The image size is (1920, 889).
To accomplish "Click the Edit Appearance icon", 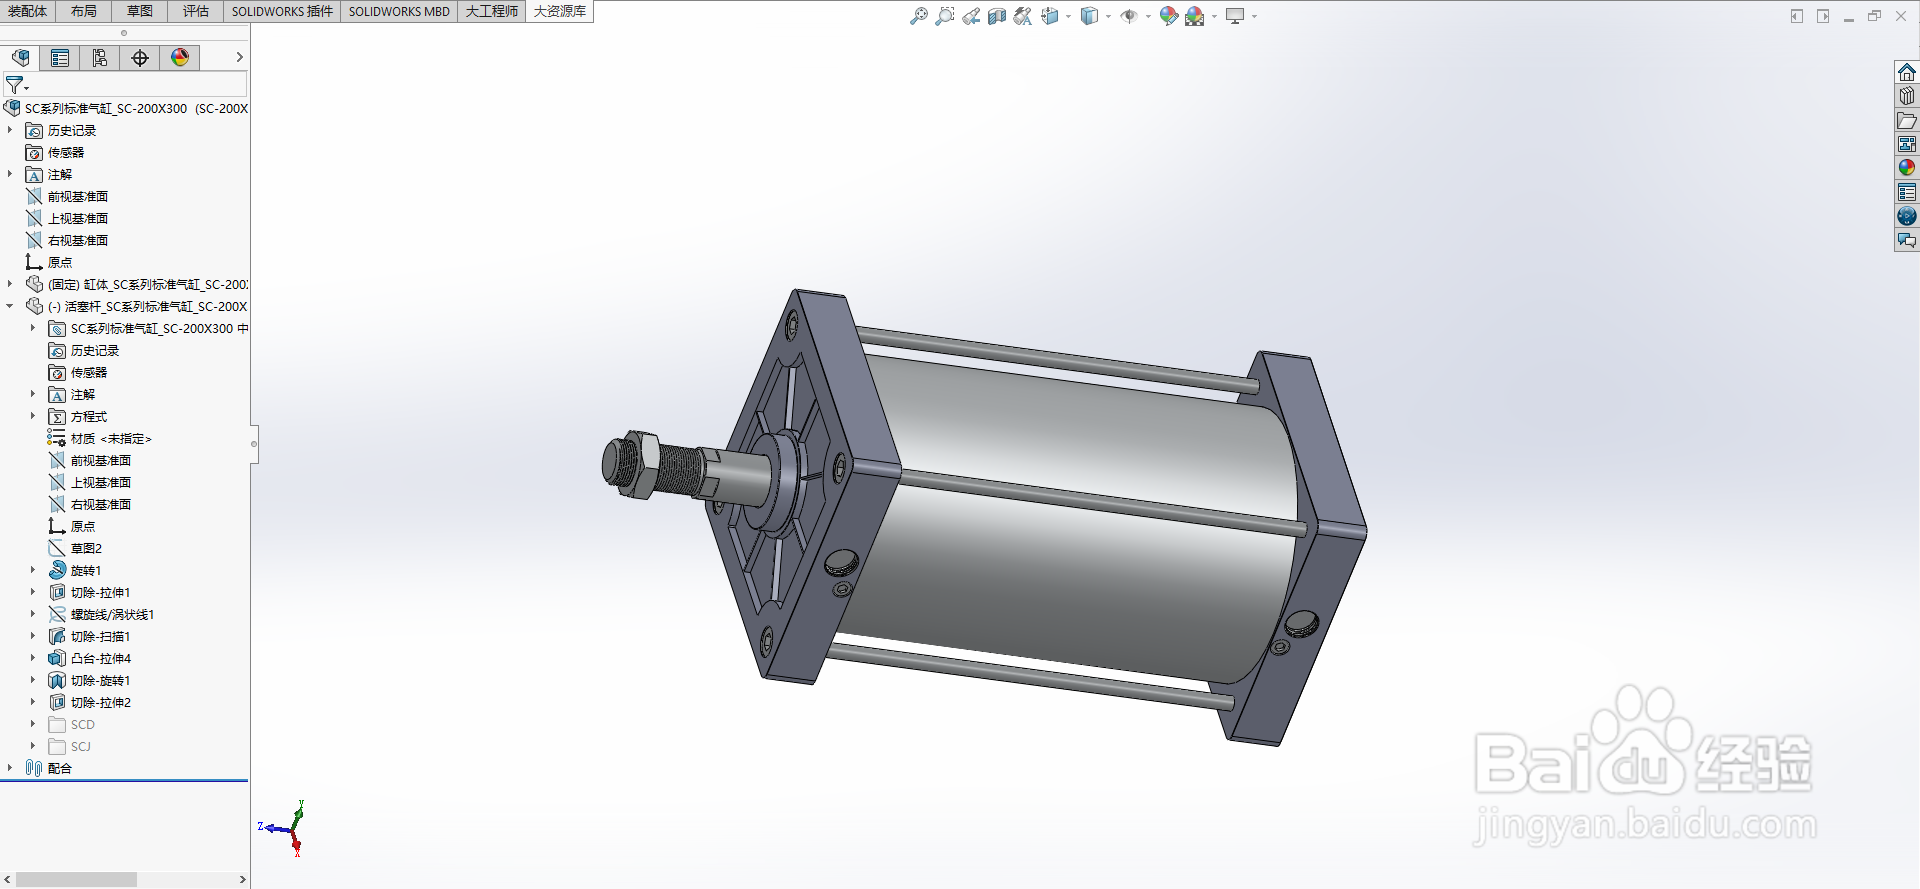I will tap(1168, 16).
